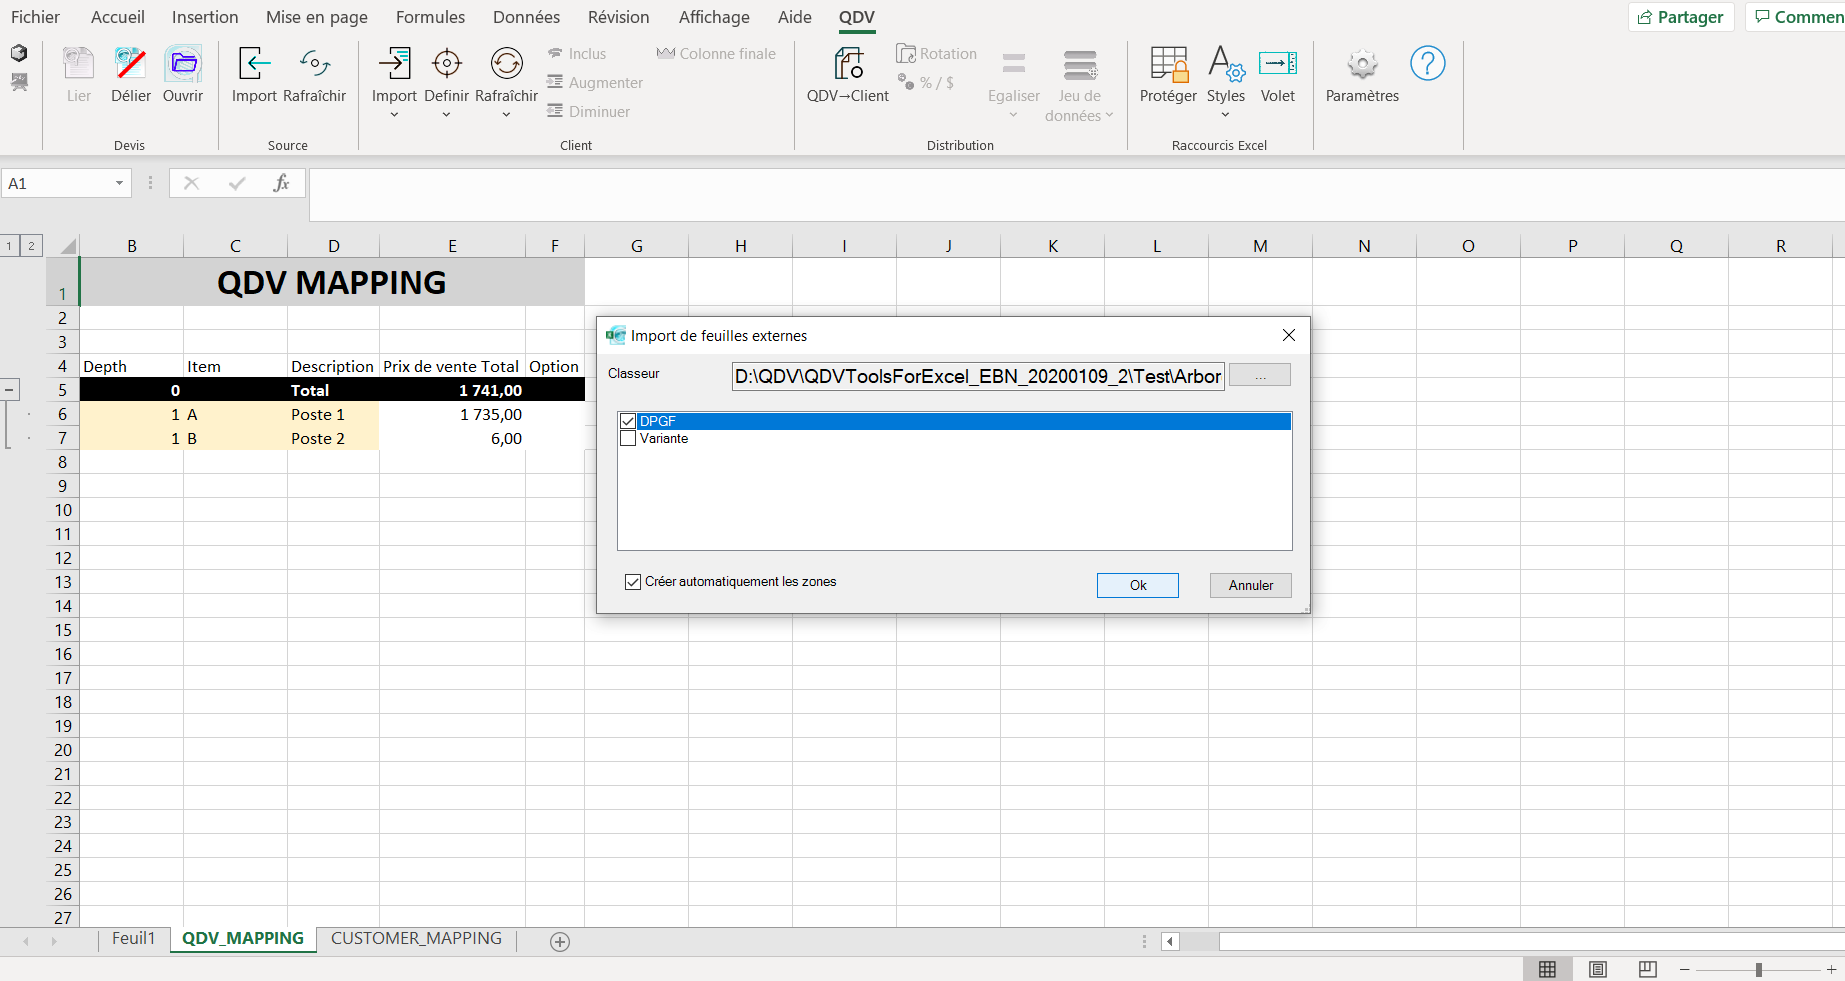Expand the Name Box dropdown

119,183
